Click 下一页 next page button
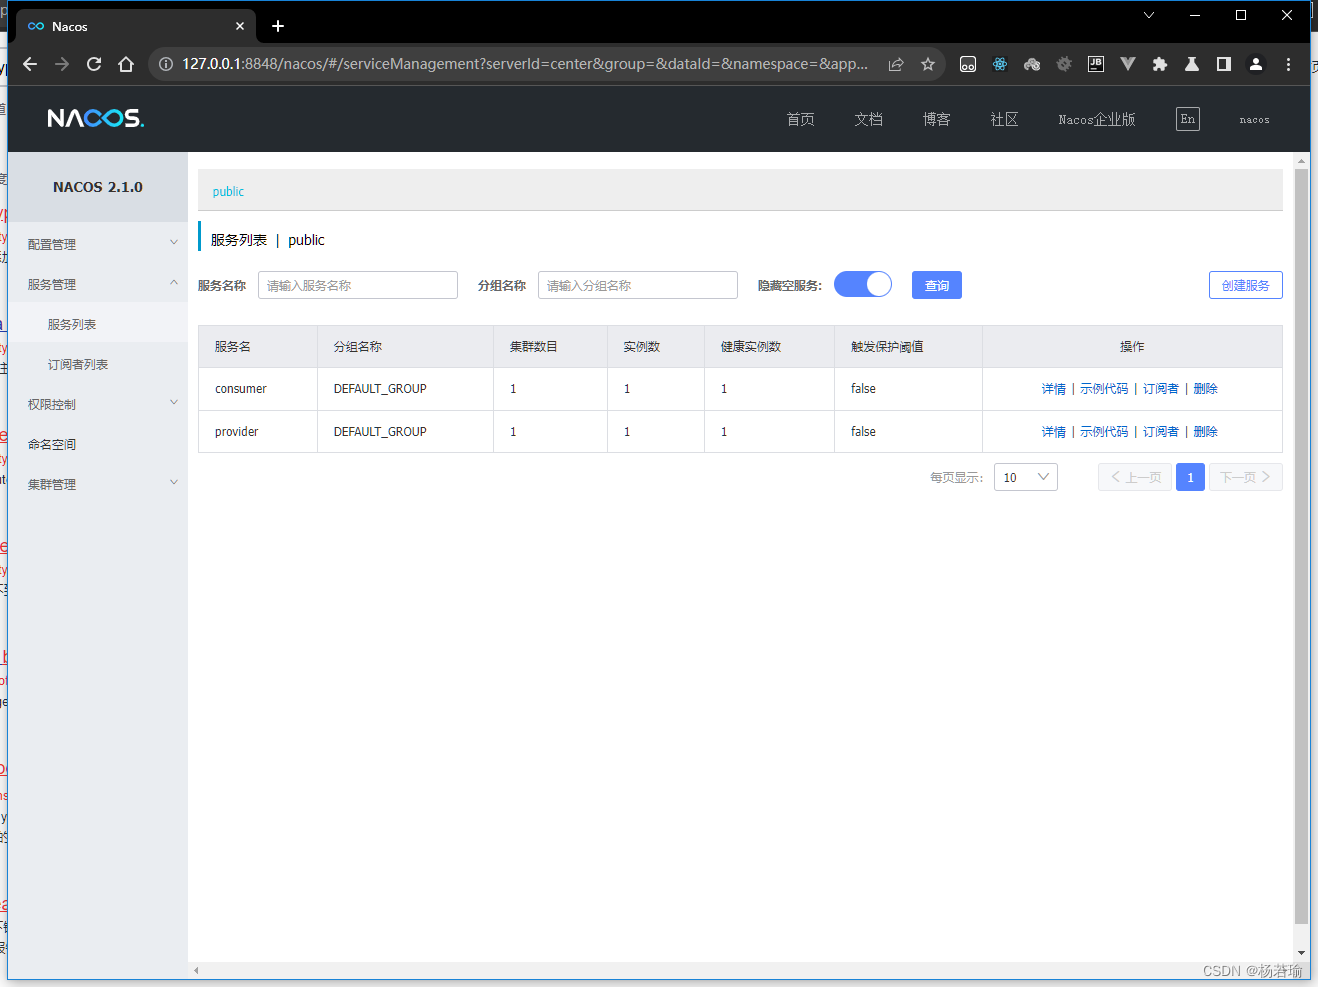This screenshot has height=987, width=1318. tap(1246, 477)
